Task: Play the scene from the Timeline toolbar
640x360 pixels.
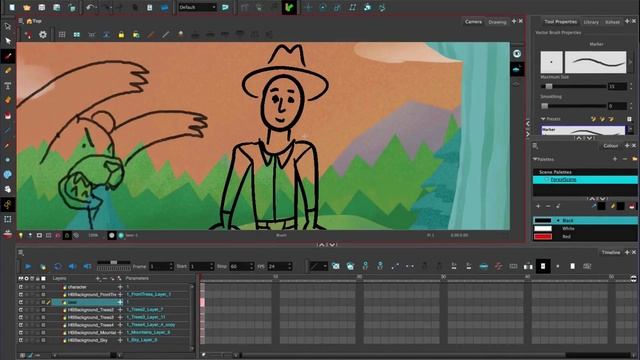Action: [x=28, y=266]
